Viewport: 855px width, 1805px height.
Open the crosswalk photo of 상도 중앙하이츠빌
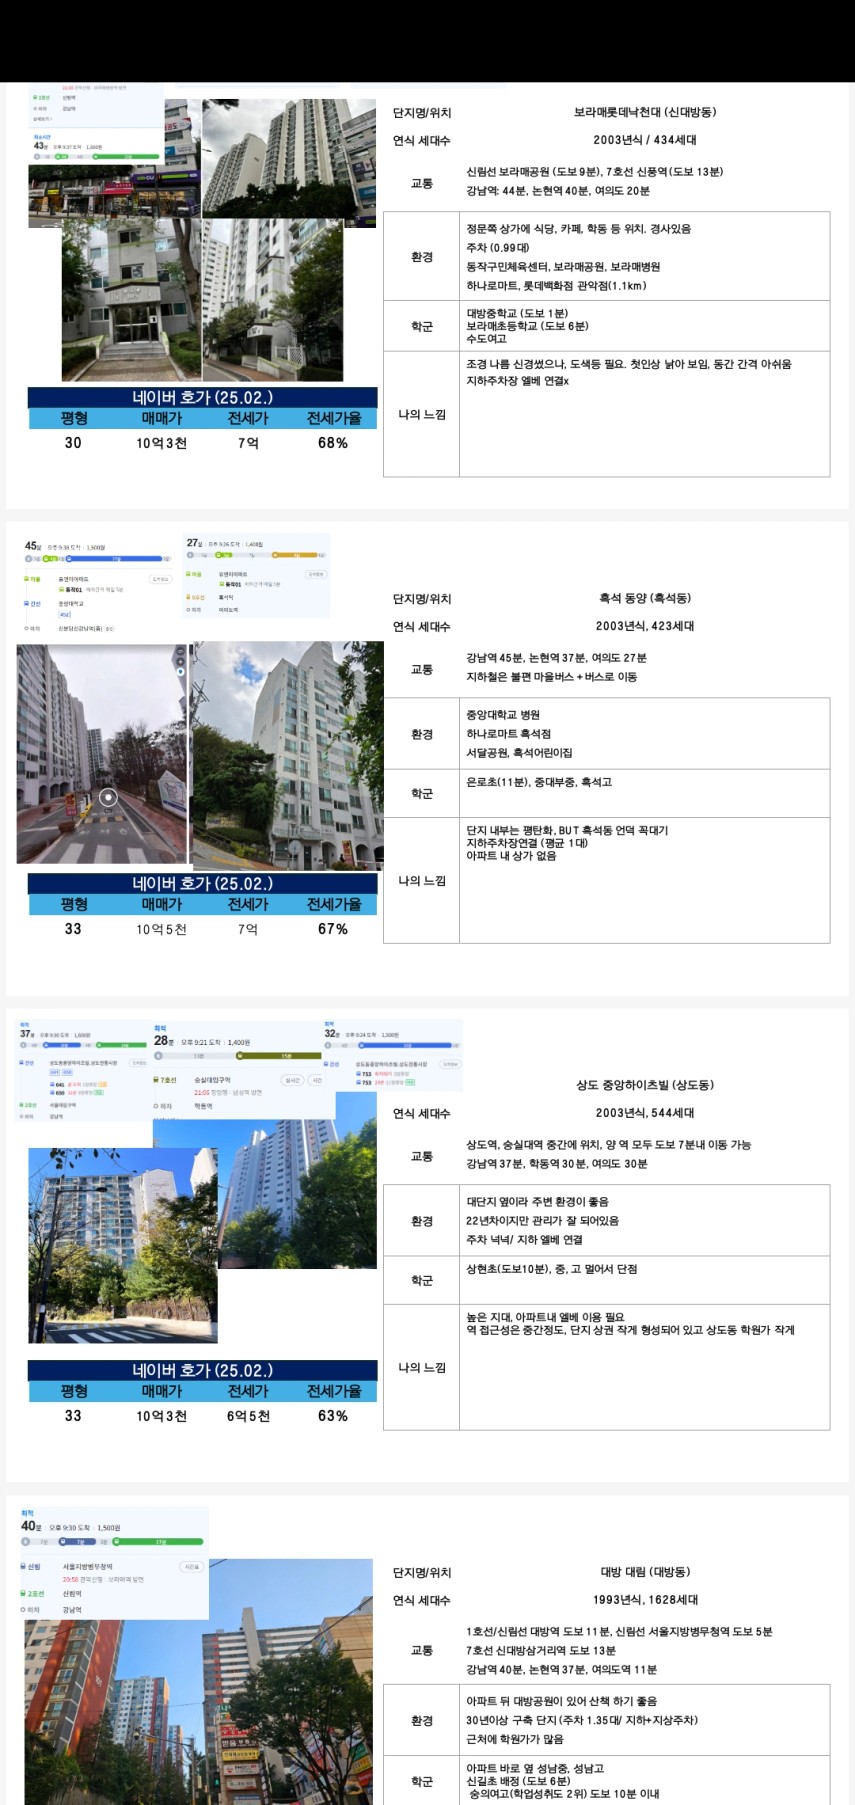[x=122, y=1245]
